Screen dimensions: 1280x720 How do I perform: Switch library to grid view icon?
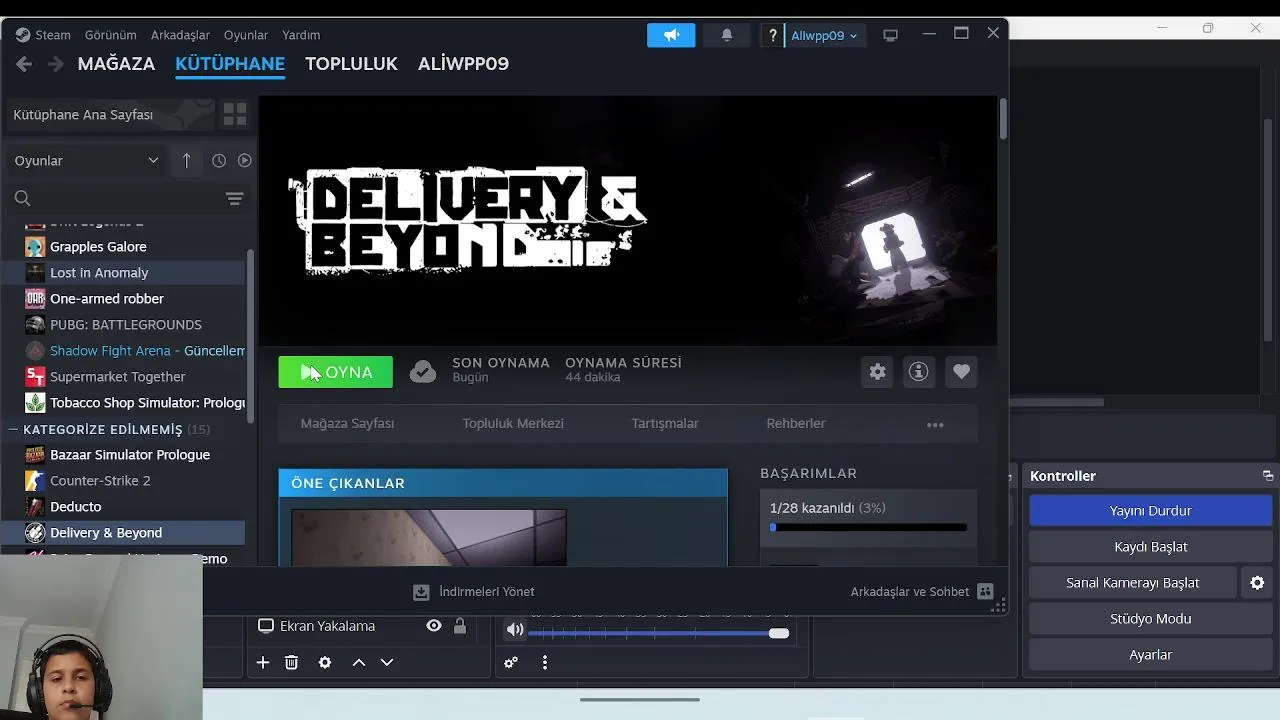[235, 114]
